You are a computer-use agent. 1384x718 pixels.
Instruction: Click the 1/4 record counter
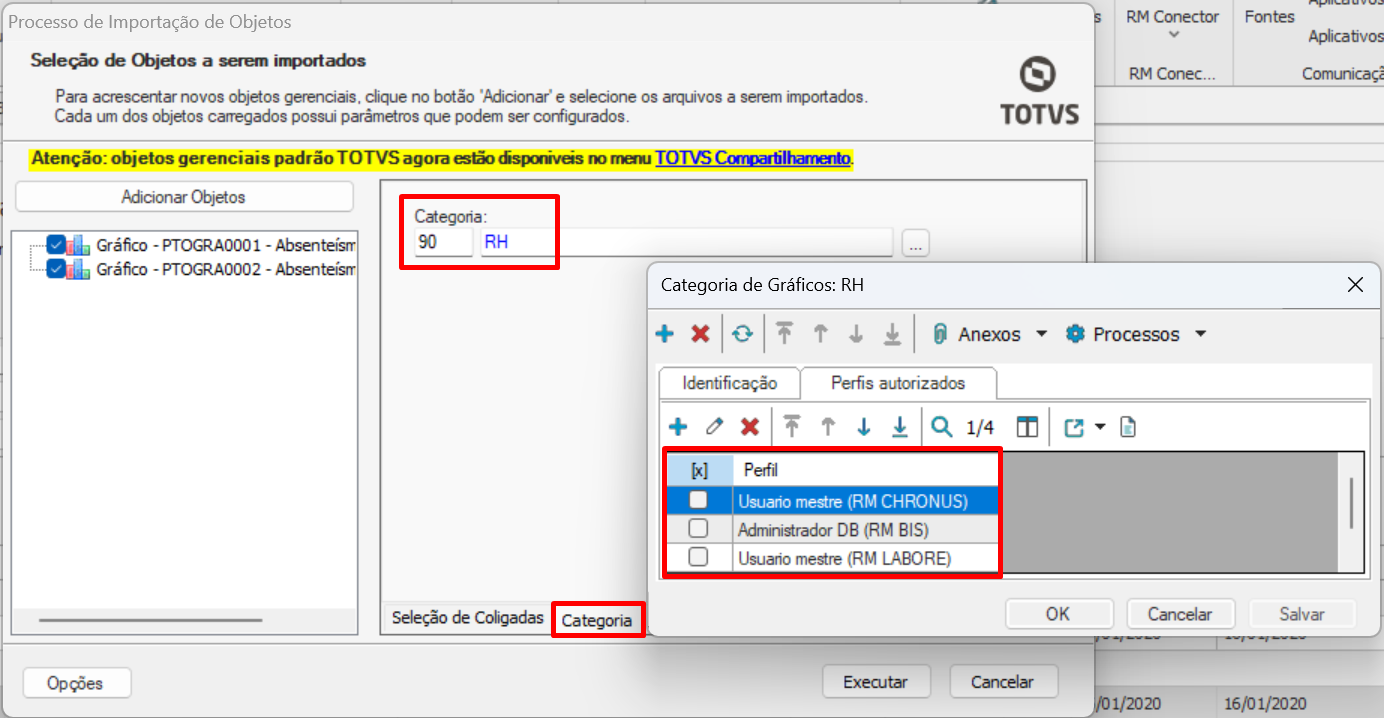(x=980, y=428)
